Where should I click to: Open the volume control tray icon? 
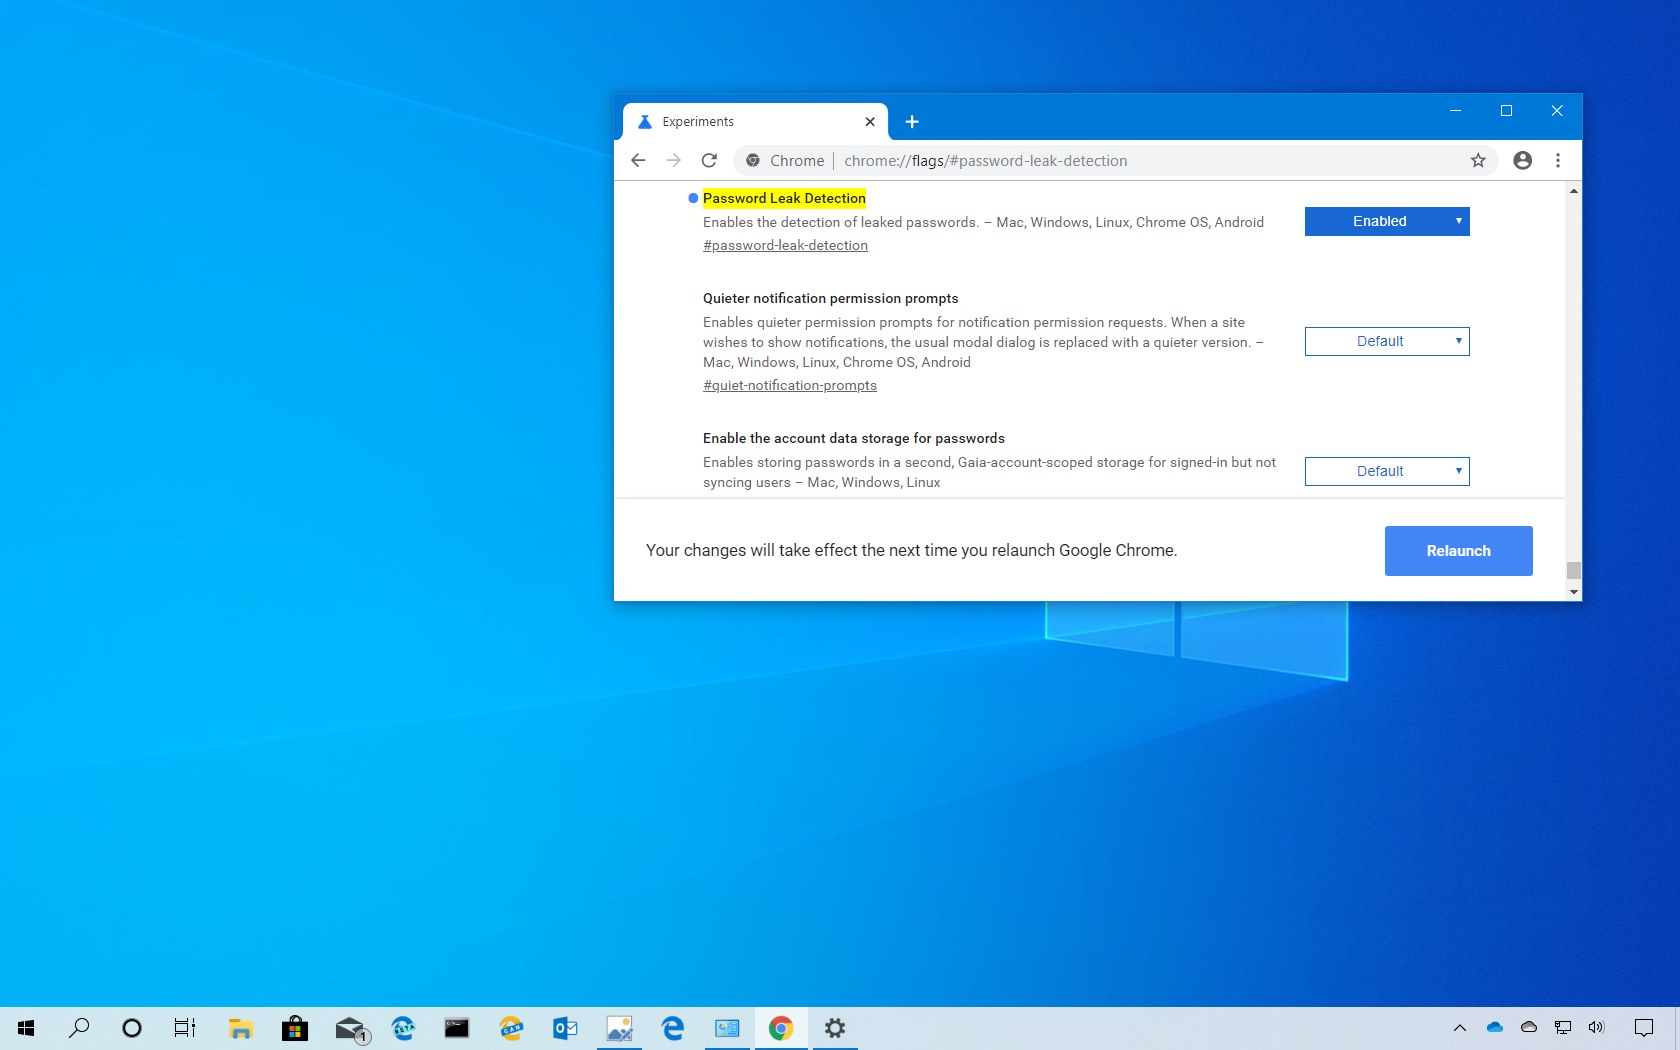(1596, 1027)
